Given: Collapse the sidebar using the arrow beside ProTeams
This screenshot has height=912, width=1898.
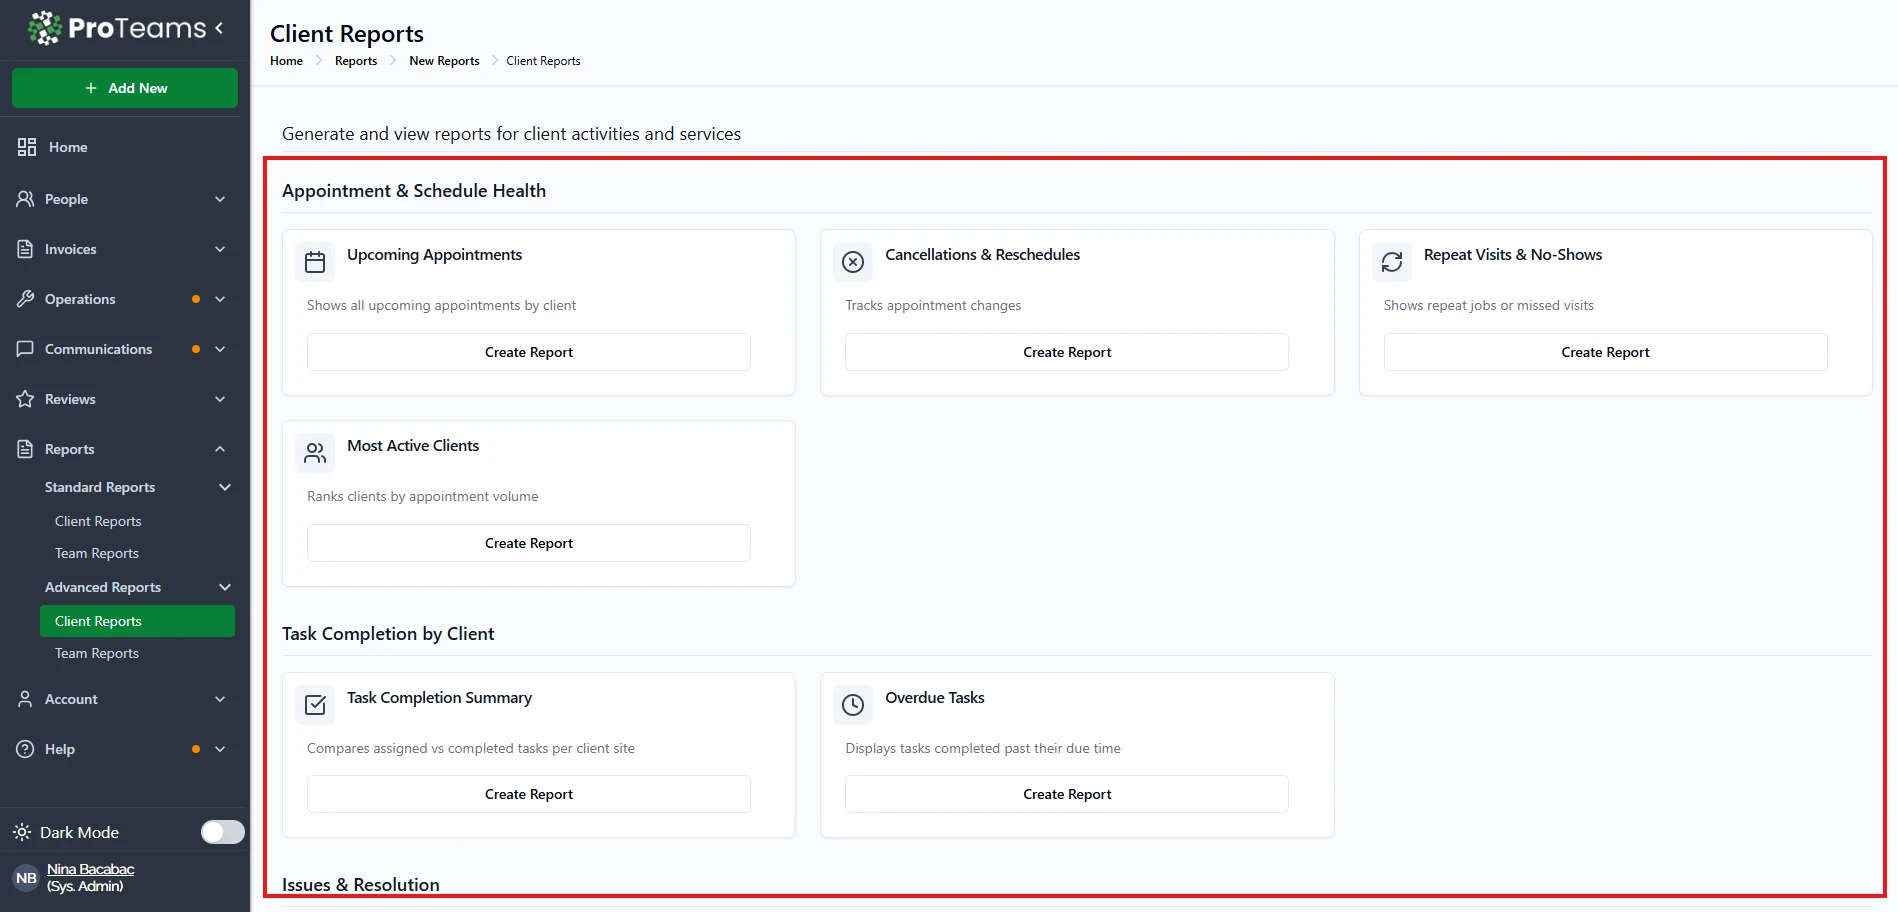Looking at the screenshot, I should [219, 28].
